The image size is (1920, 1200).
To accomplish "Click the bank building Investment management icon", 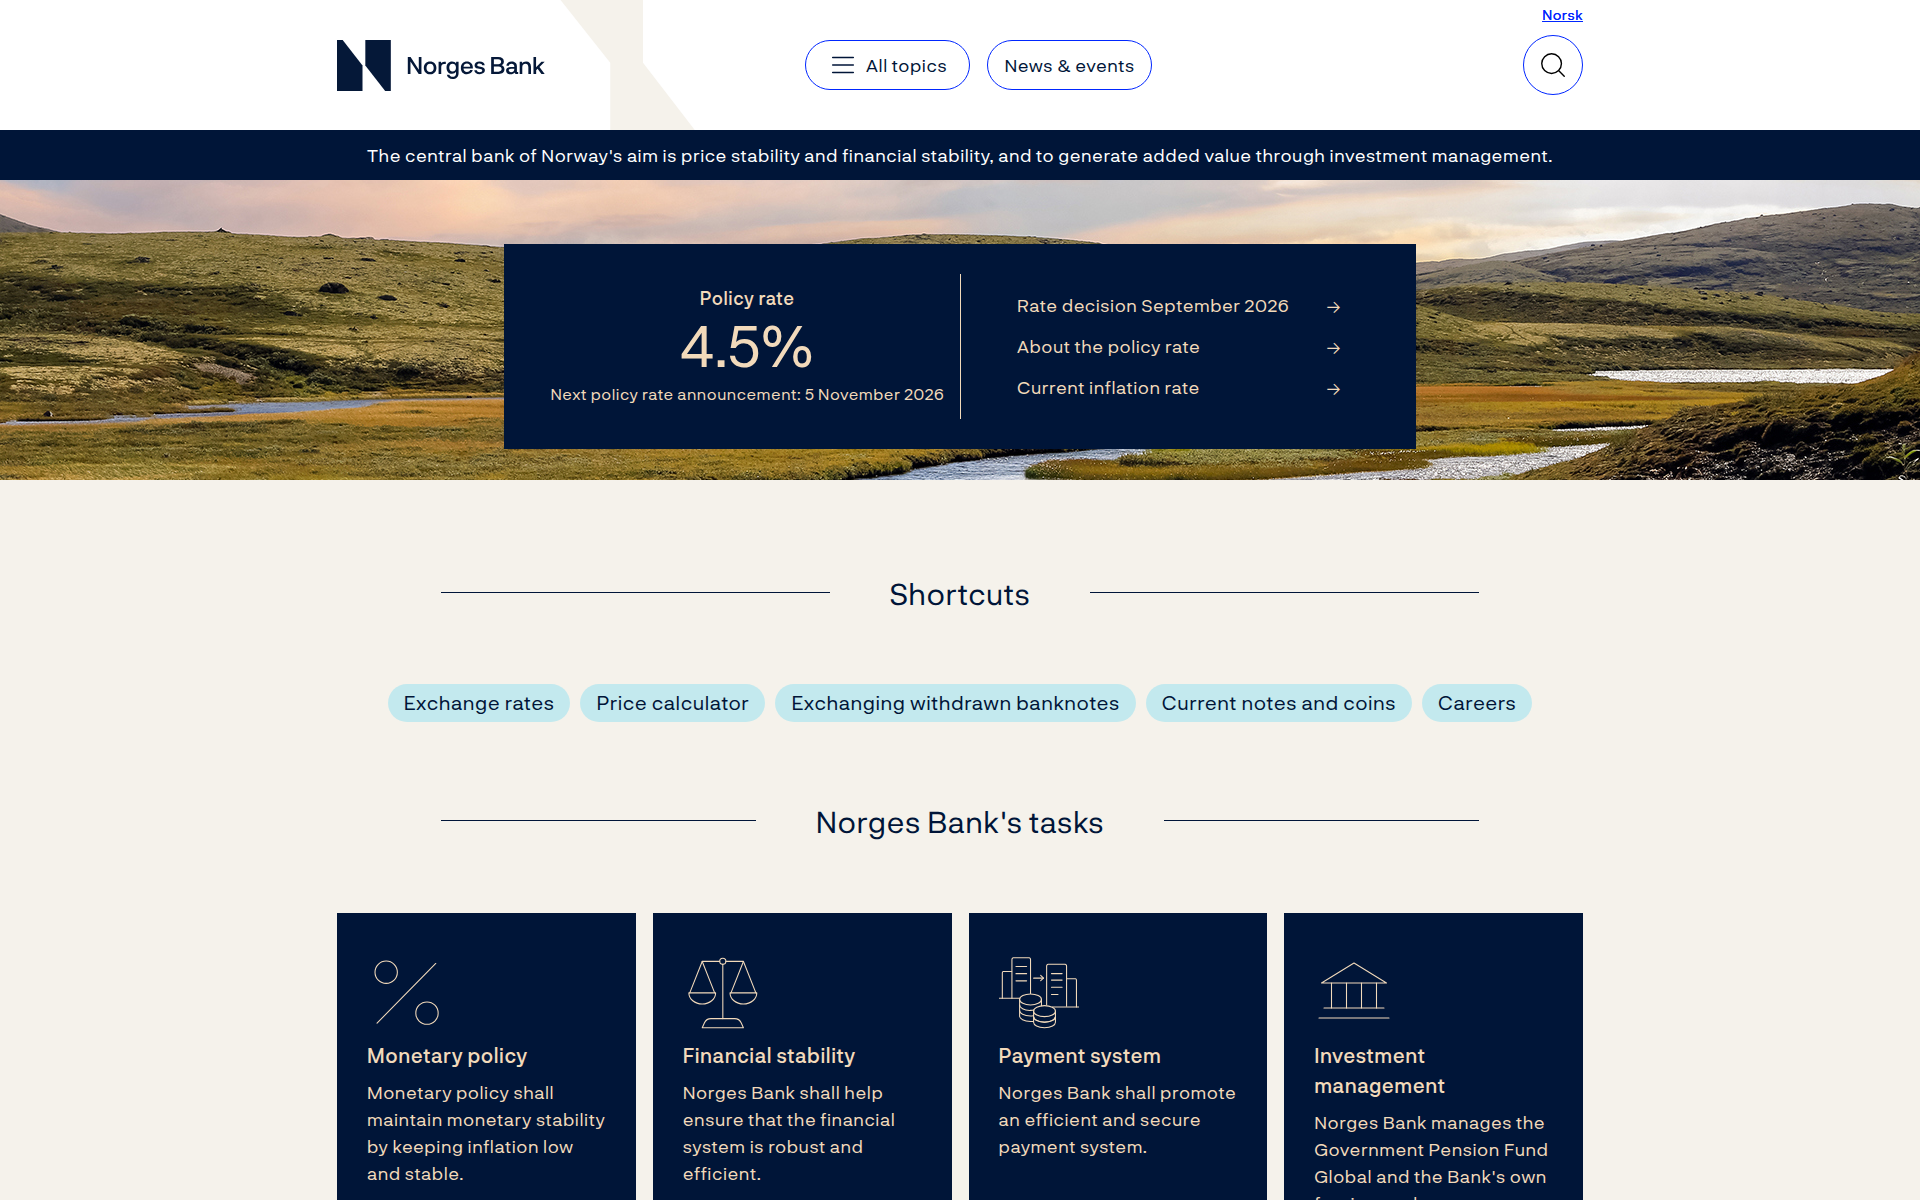I will 1354,991.
